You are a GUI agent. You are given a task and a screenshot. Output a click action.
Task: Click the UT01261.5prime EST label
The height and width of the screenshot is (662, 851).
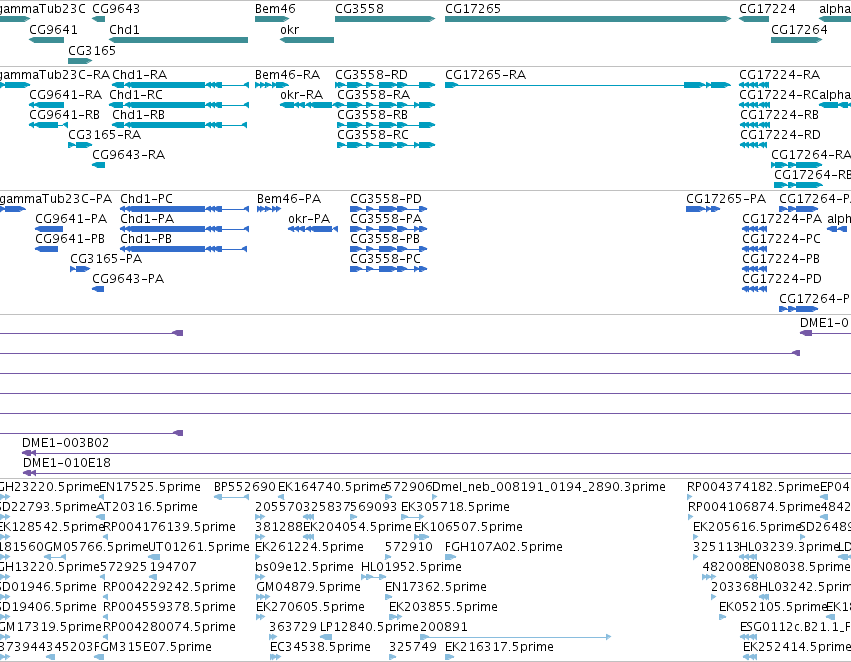(199, 547)
